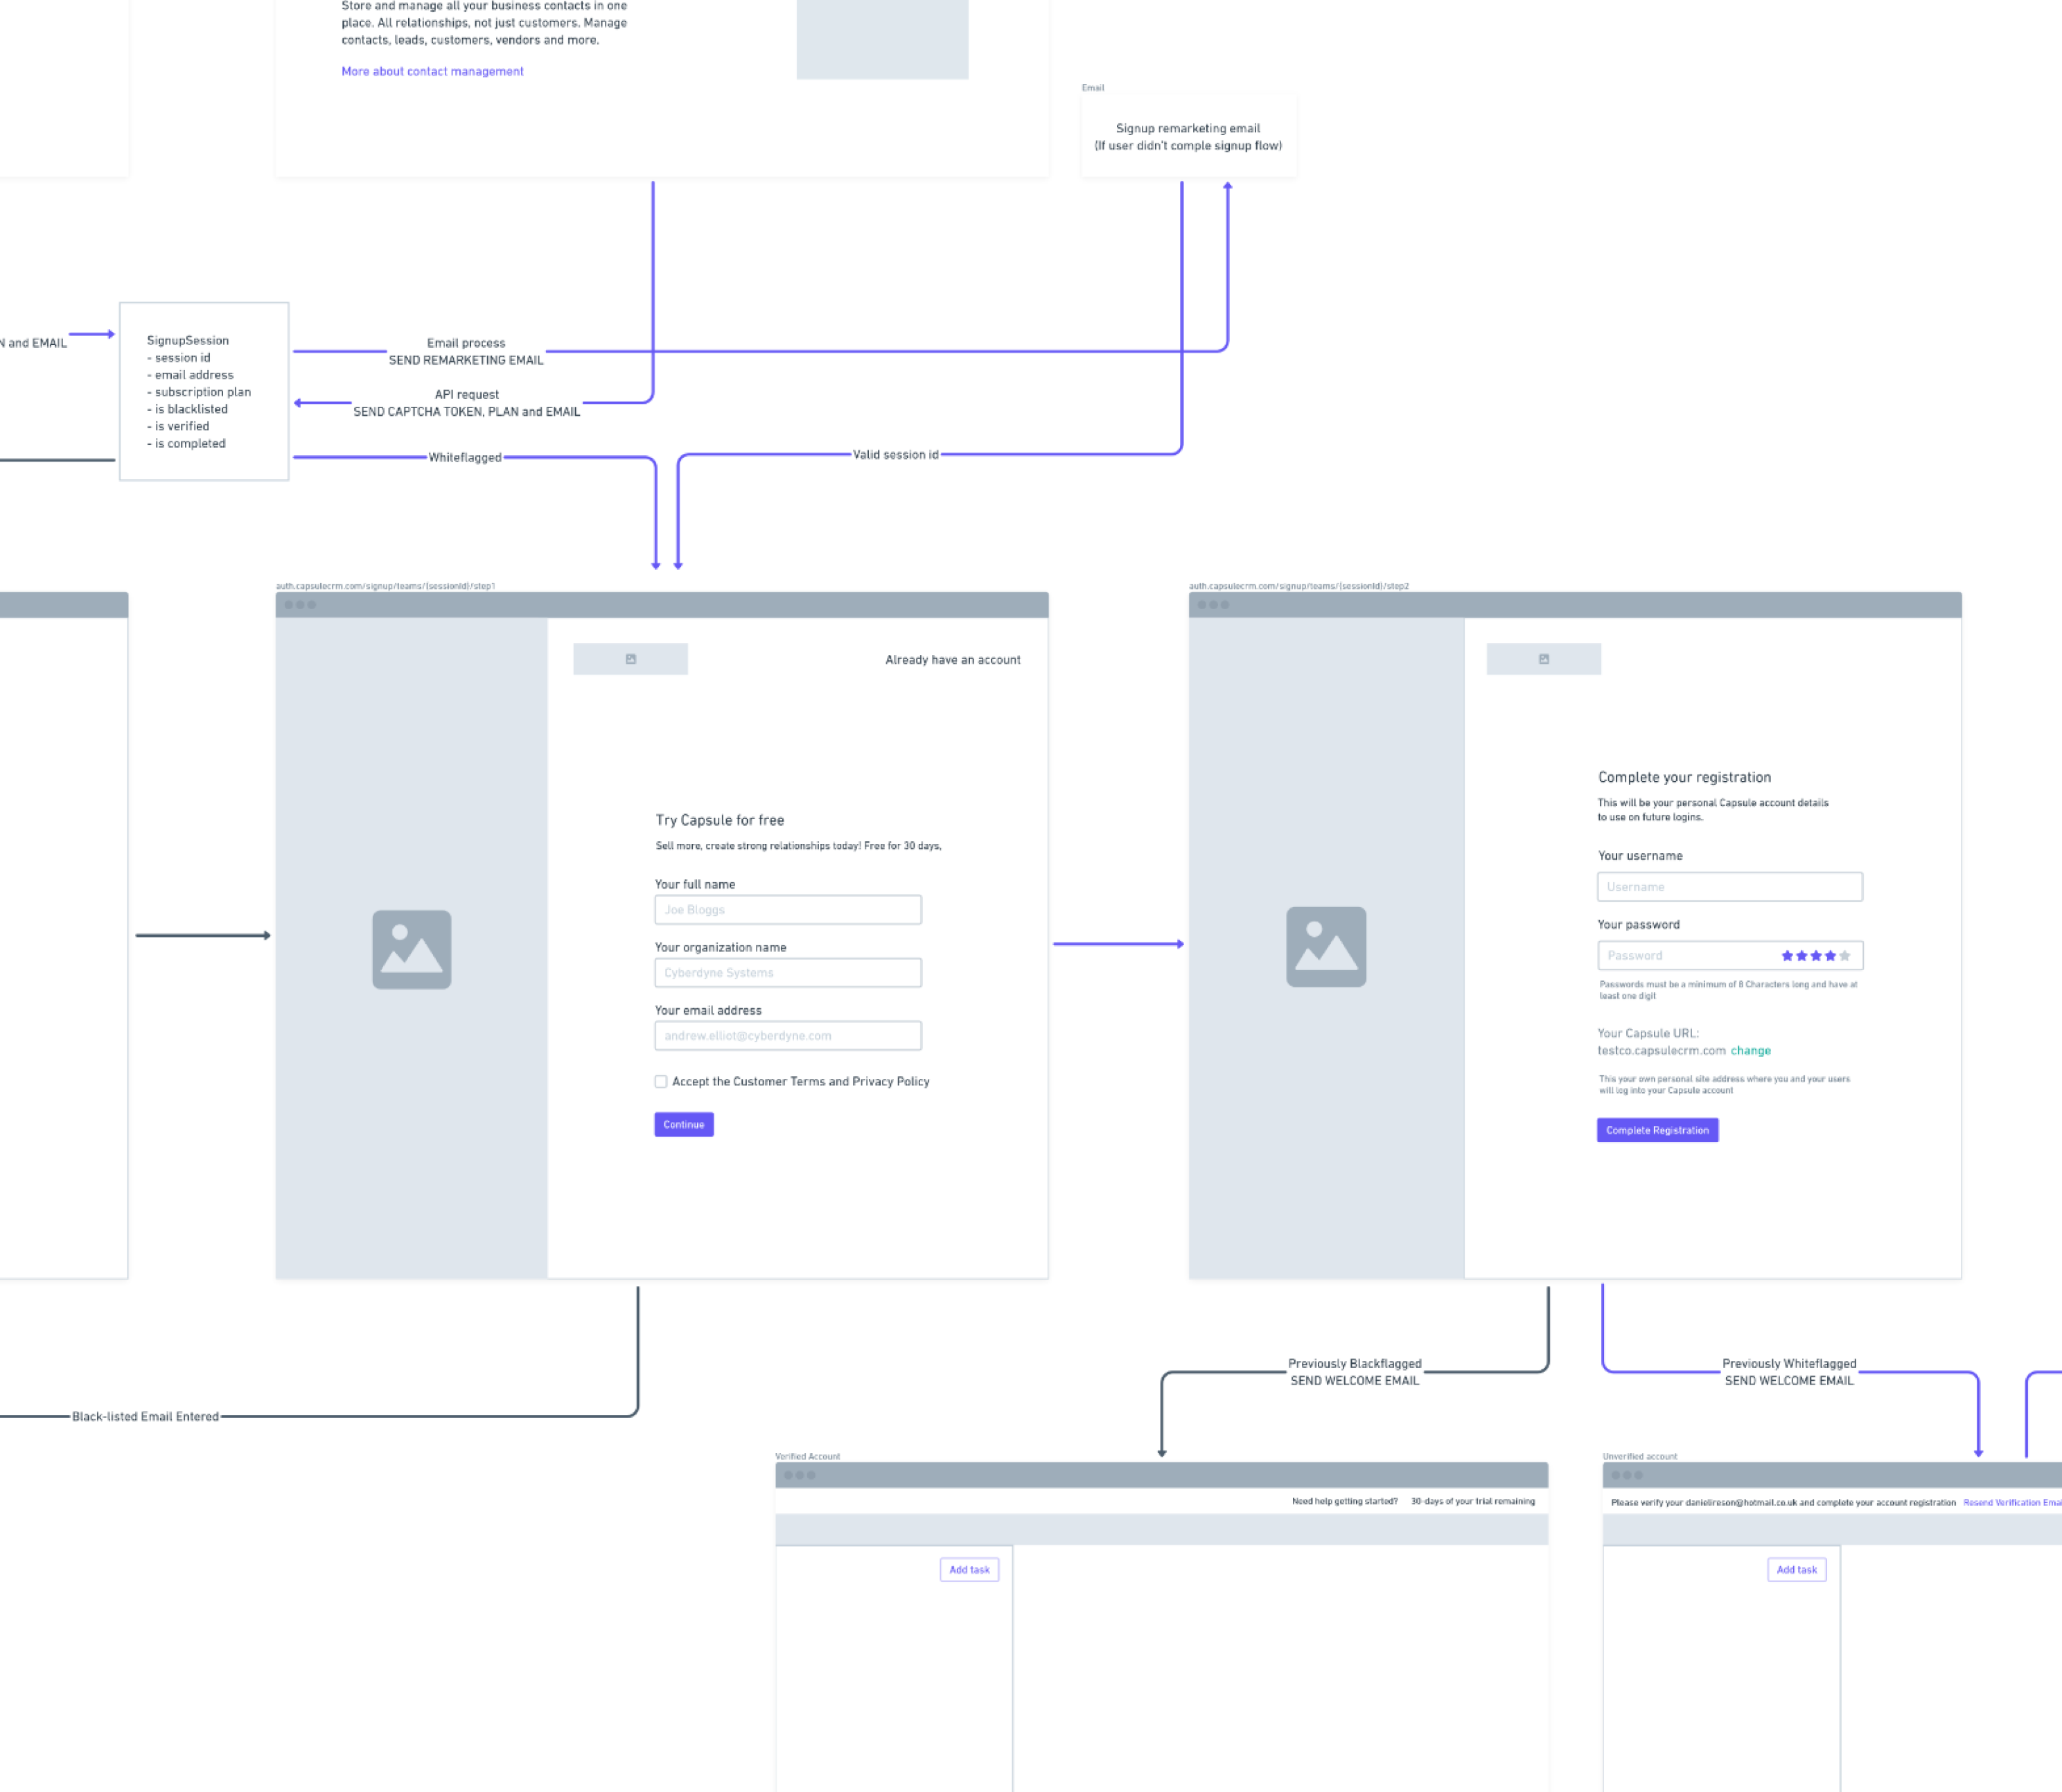Click the large image placeholder in step1 panel
The height and width of the screenshot is (1792, 2062).
pyautogui.click(x=411, y=949)
